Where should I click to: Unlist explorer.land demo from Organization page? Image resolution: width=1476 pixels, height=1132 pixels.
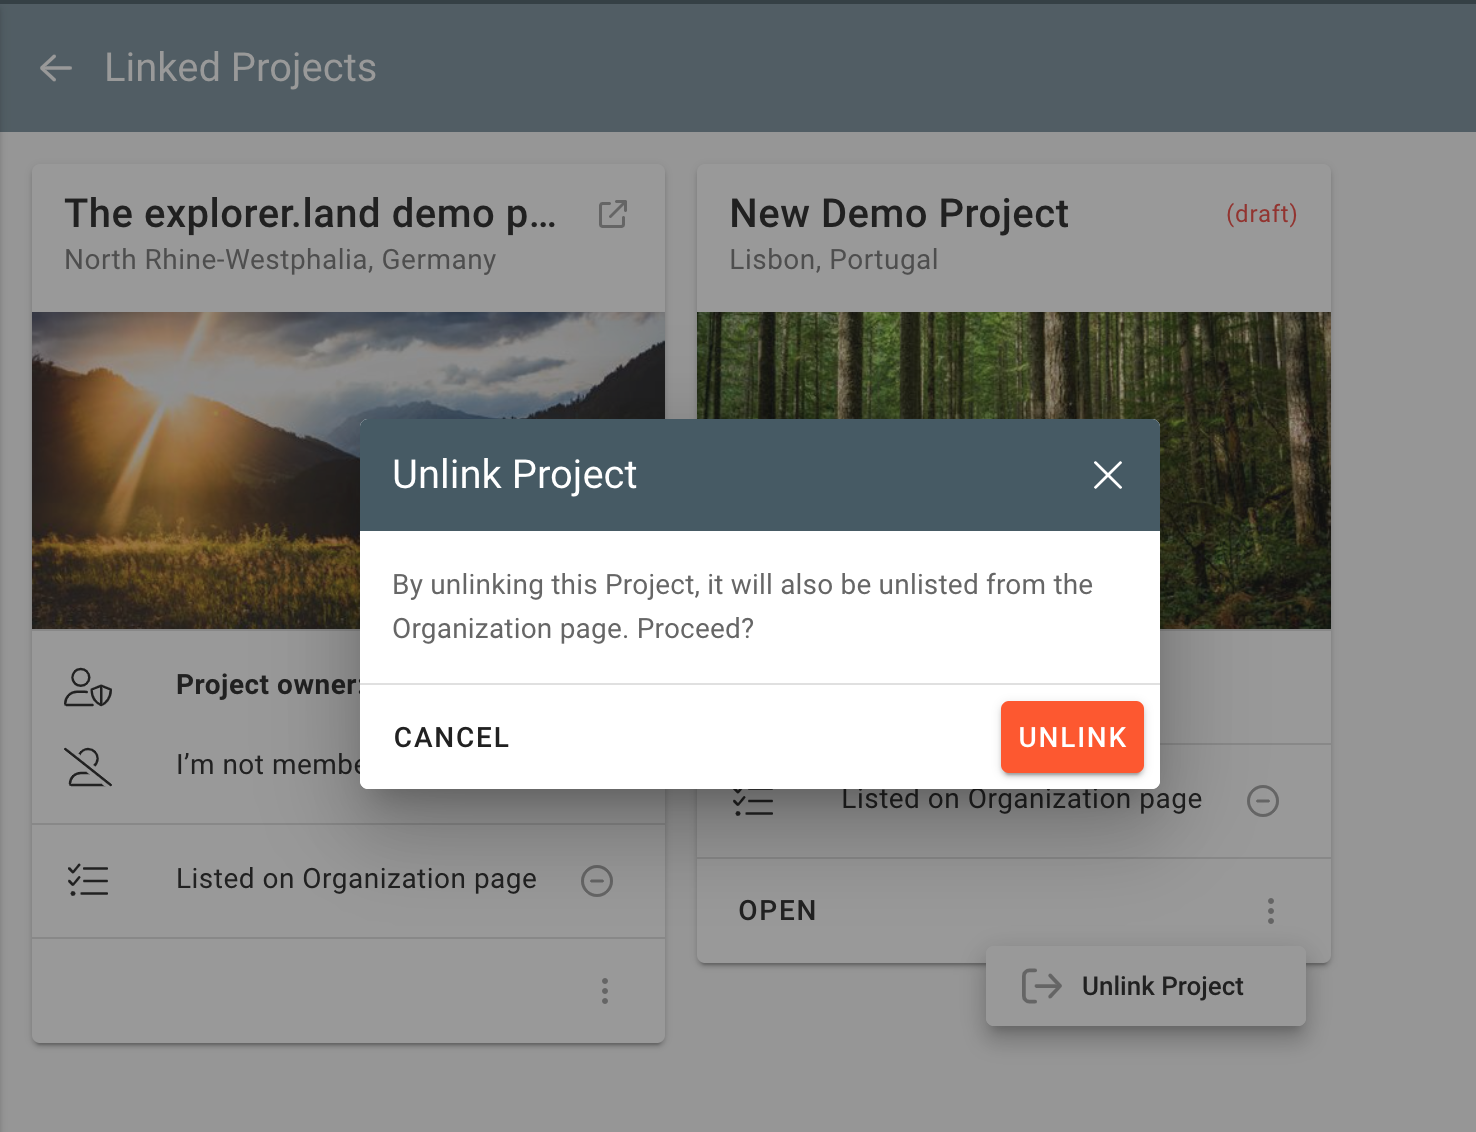coord(597,880)
